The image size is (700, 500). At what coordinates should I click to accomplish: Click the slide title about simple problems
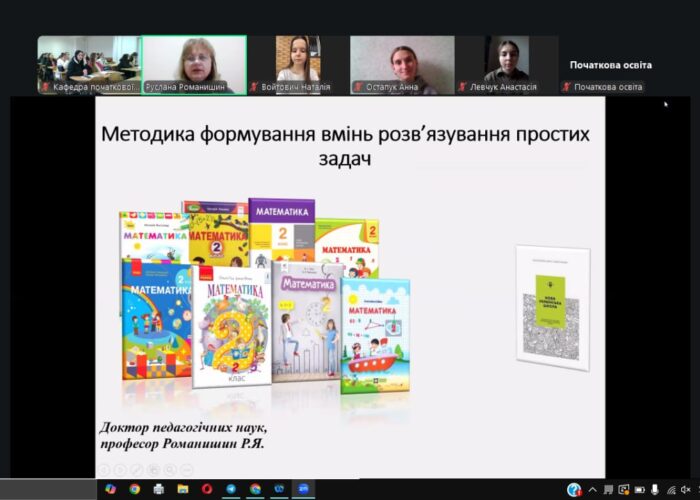[x=347, y=146]
